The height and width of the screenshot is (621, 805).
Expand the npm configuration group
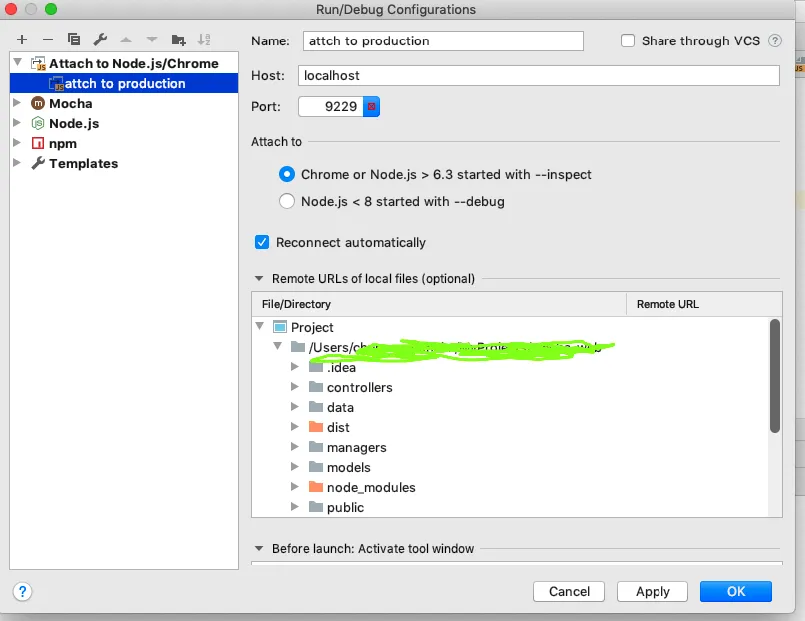[17, 143]
